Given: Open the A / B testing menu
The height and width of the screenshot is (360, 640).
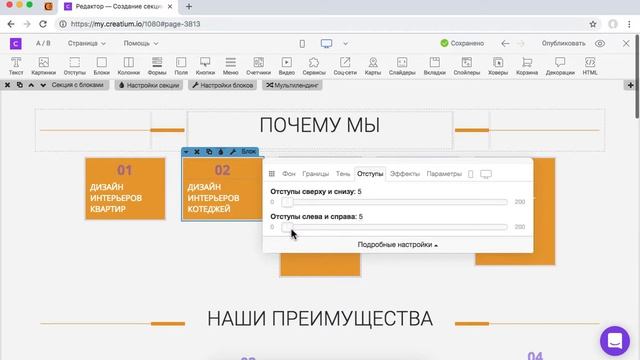Looking at the screenshot, I should tap(43, 43).
